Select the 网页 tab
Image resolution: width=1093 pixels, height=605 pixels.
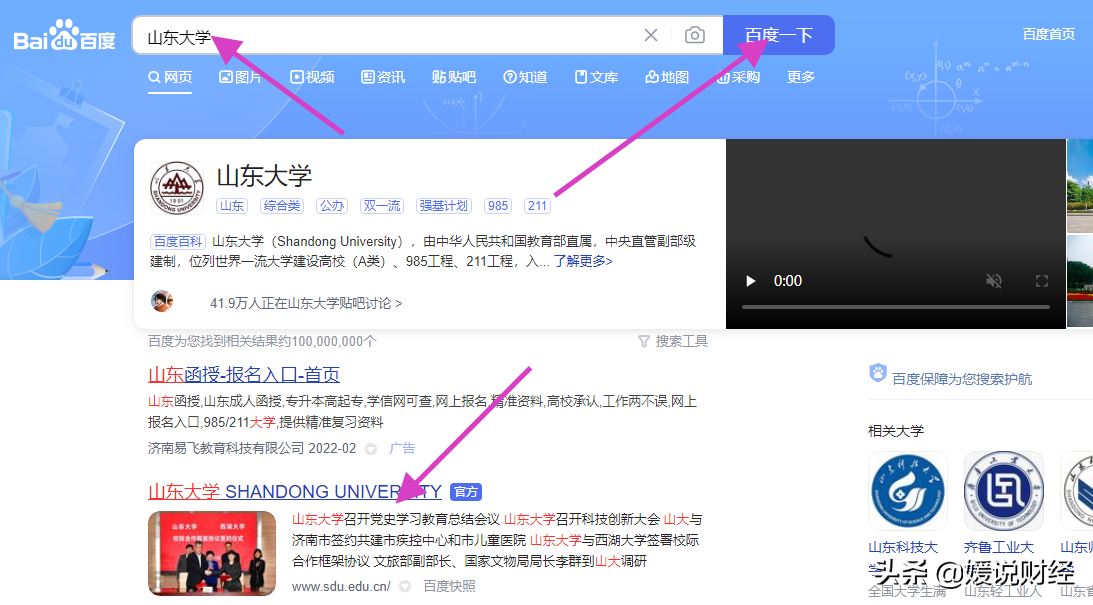[x=170, y=77]
